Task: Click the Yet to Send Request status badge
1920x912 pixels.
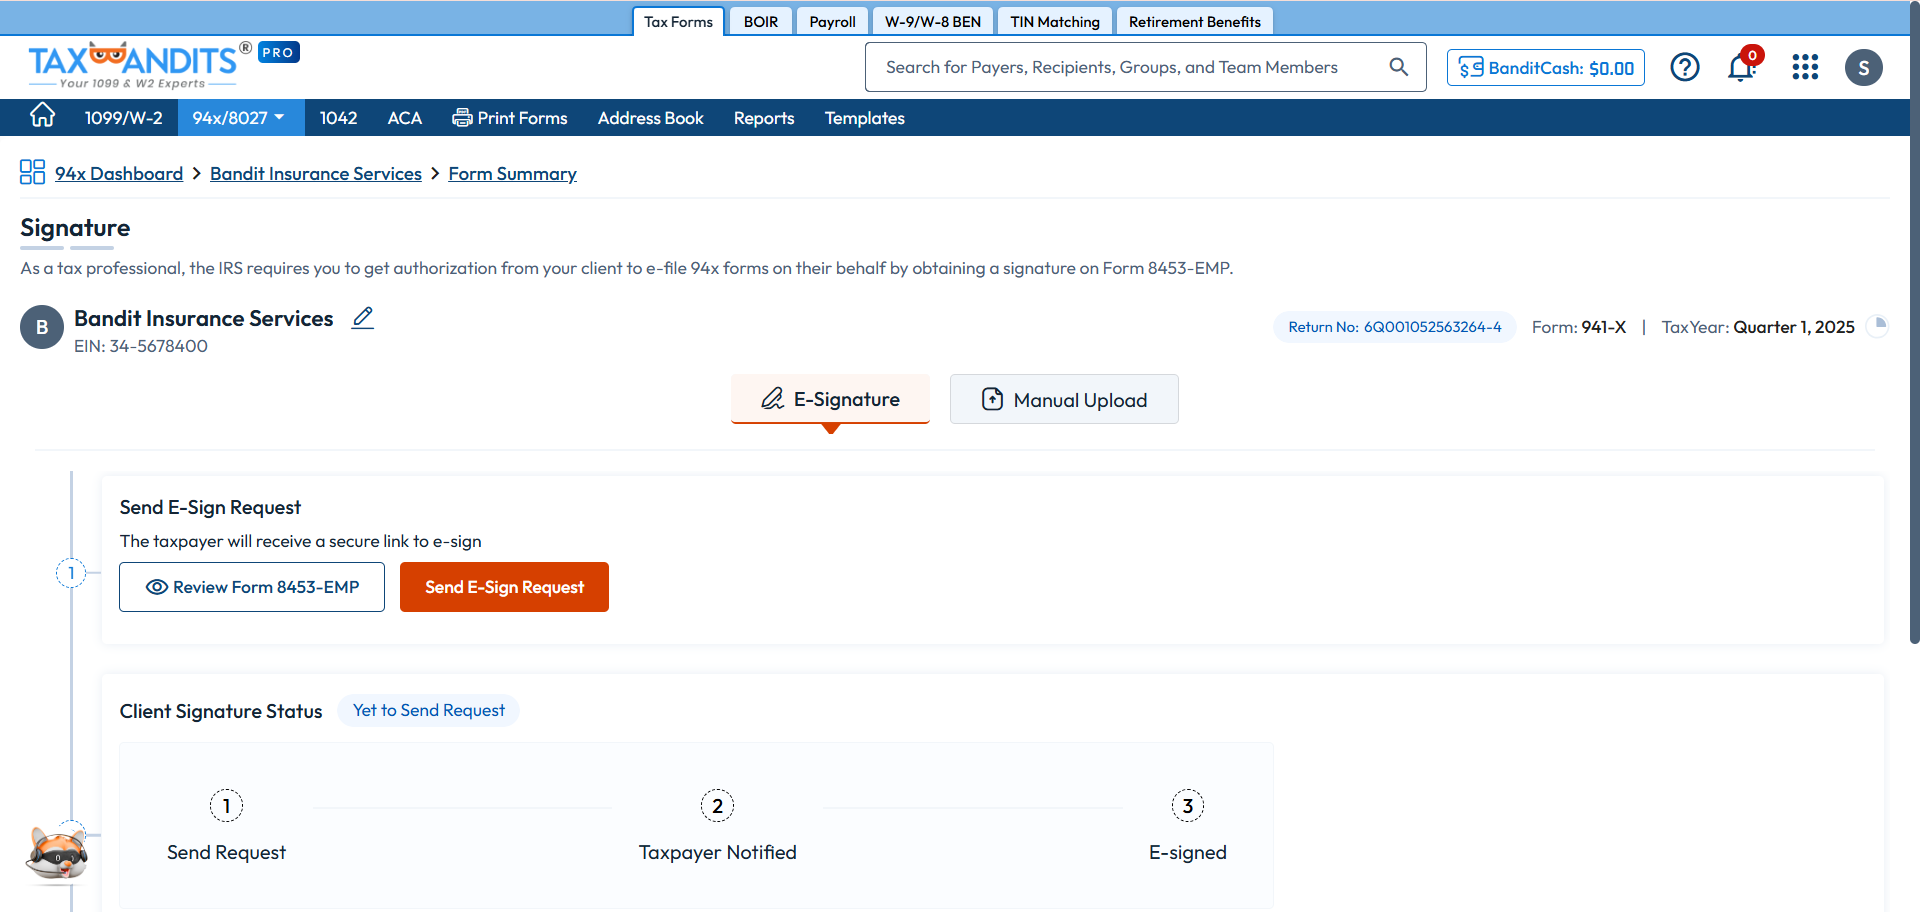Action: (x=429, y=710)
